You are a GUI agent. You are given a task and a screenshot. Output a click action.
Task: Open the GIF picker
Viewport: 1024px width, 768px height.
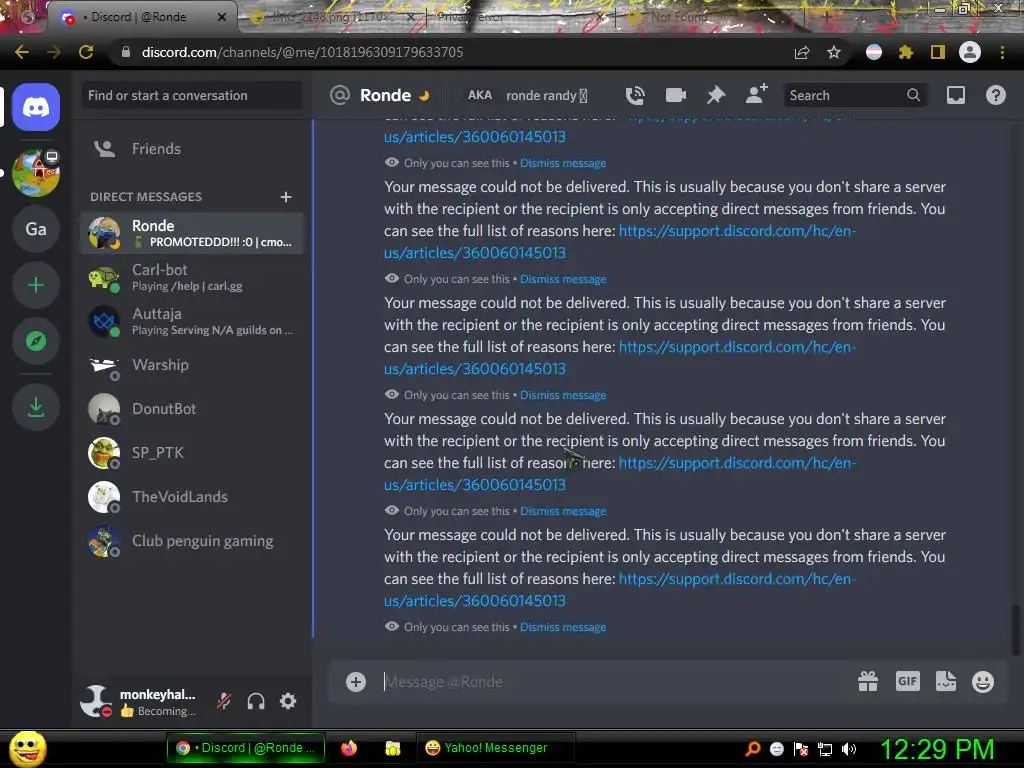click(x=908, y=681)
